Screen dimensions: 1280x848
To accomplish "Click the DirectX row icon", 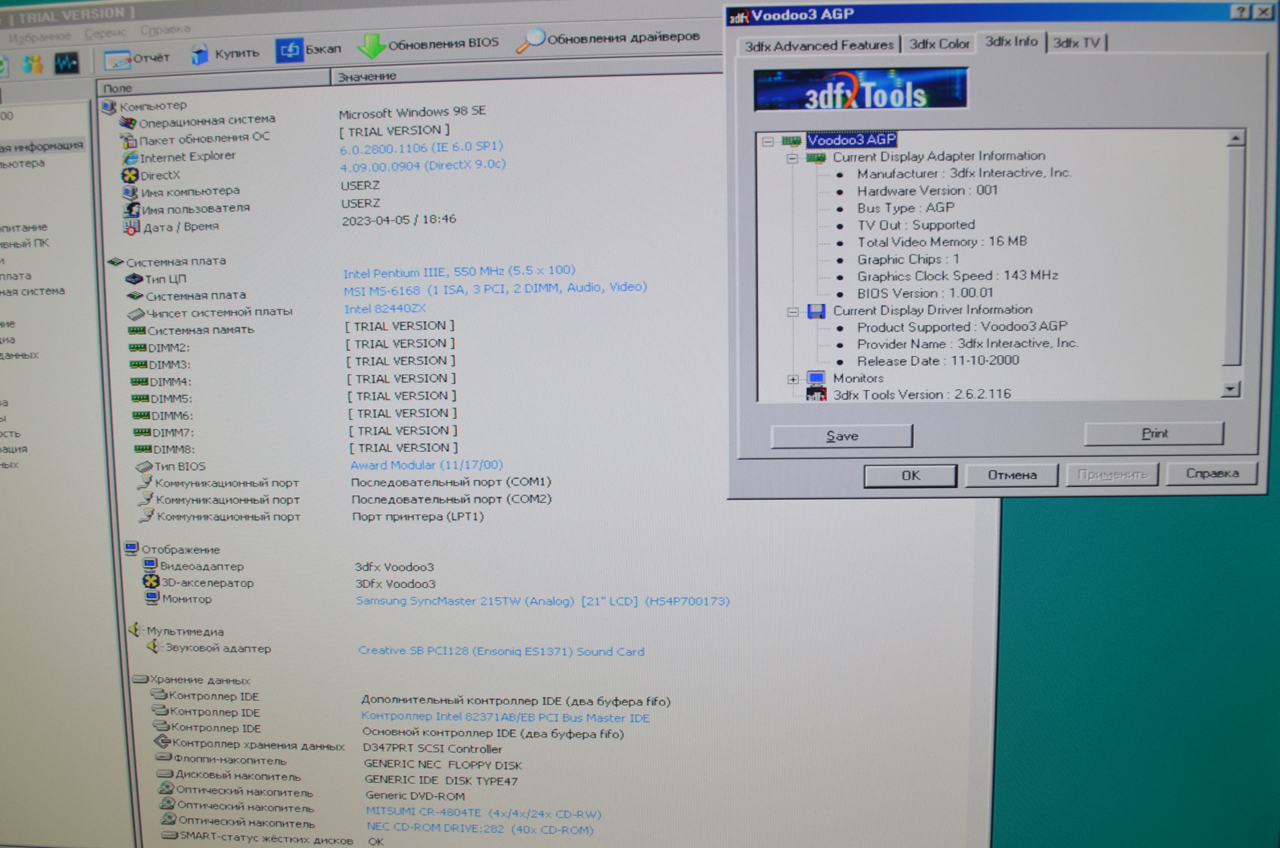I will pyautogui.click(x=129, y=175).
